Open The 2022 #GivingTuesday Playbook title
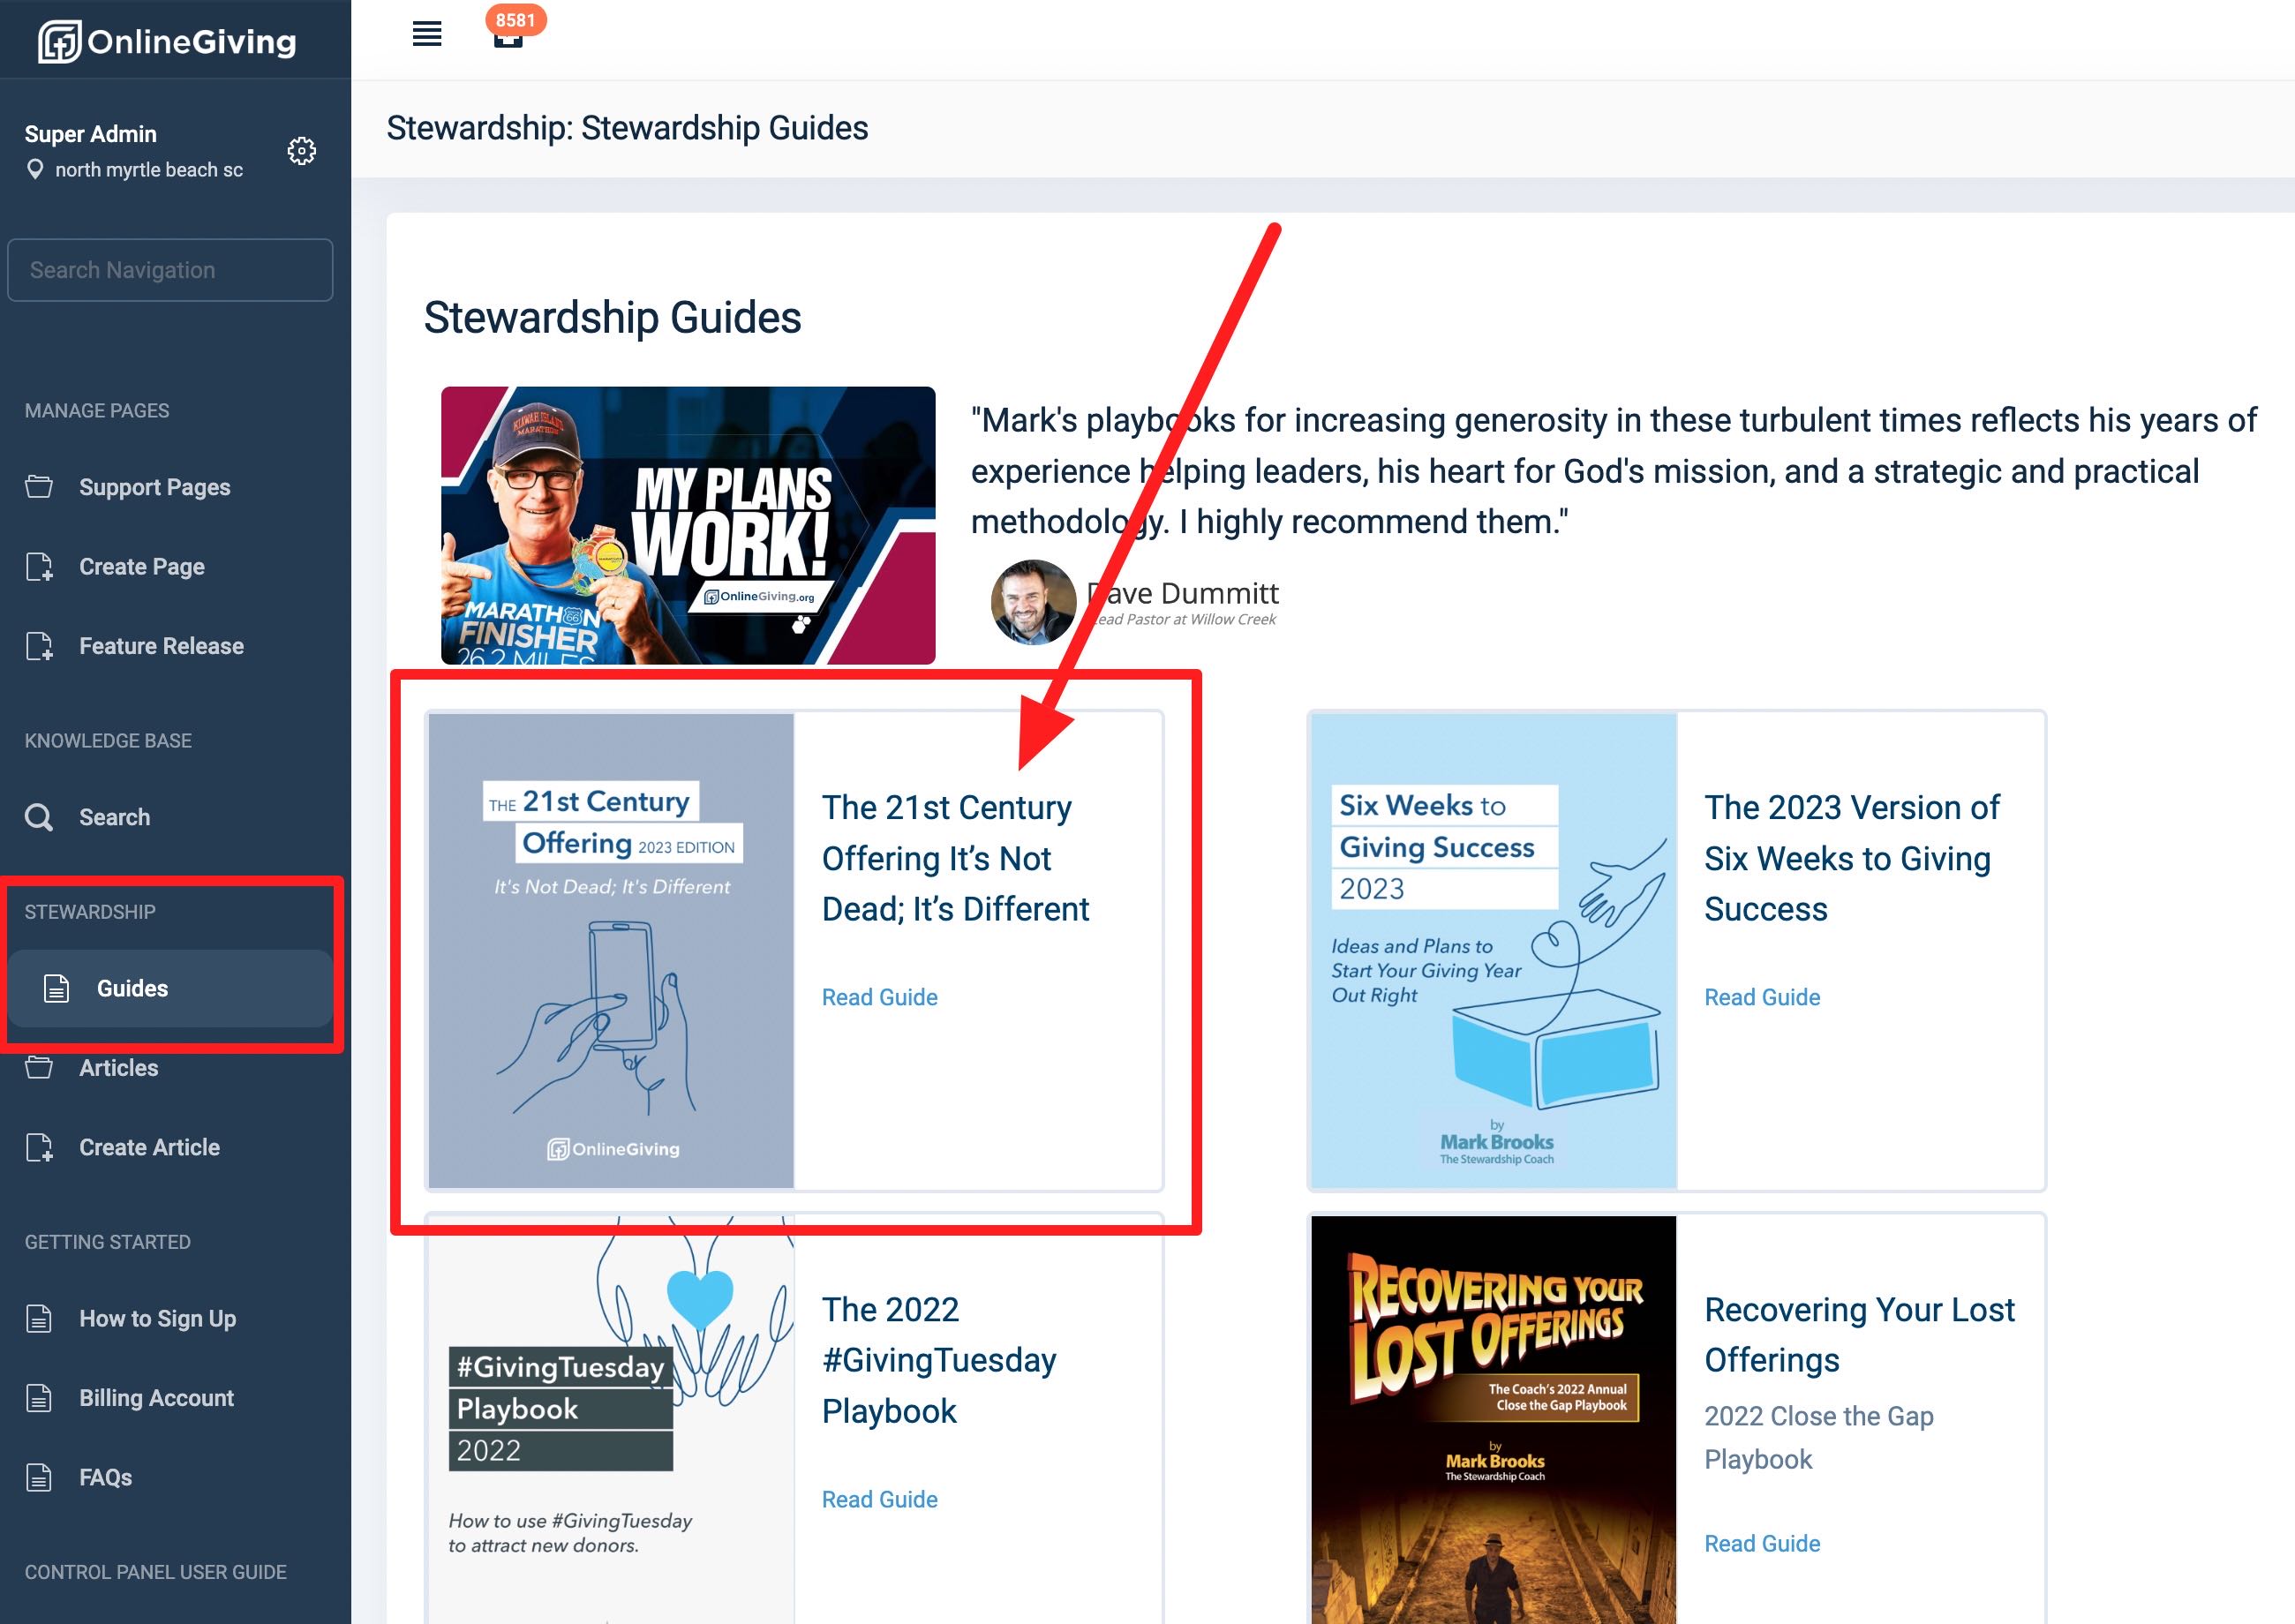The image size is (2295, 1624). 939,1360
